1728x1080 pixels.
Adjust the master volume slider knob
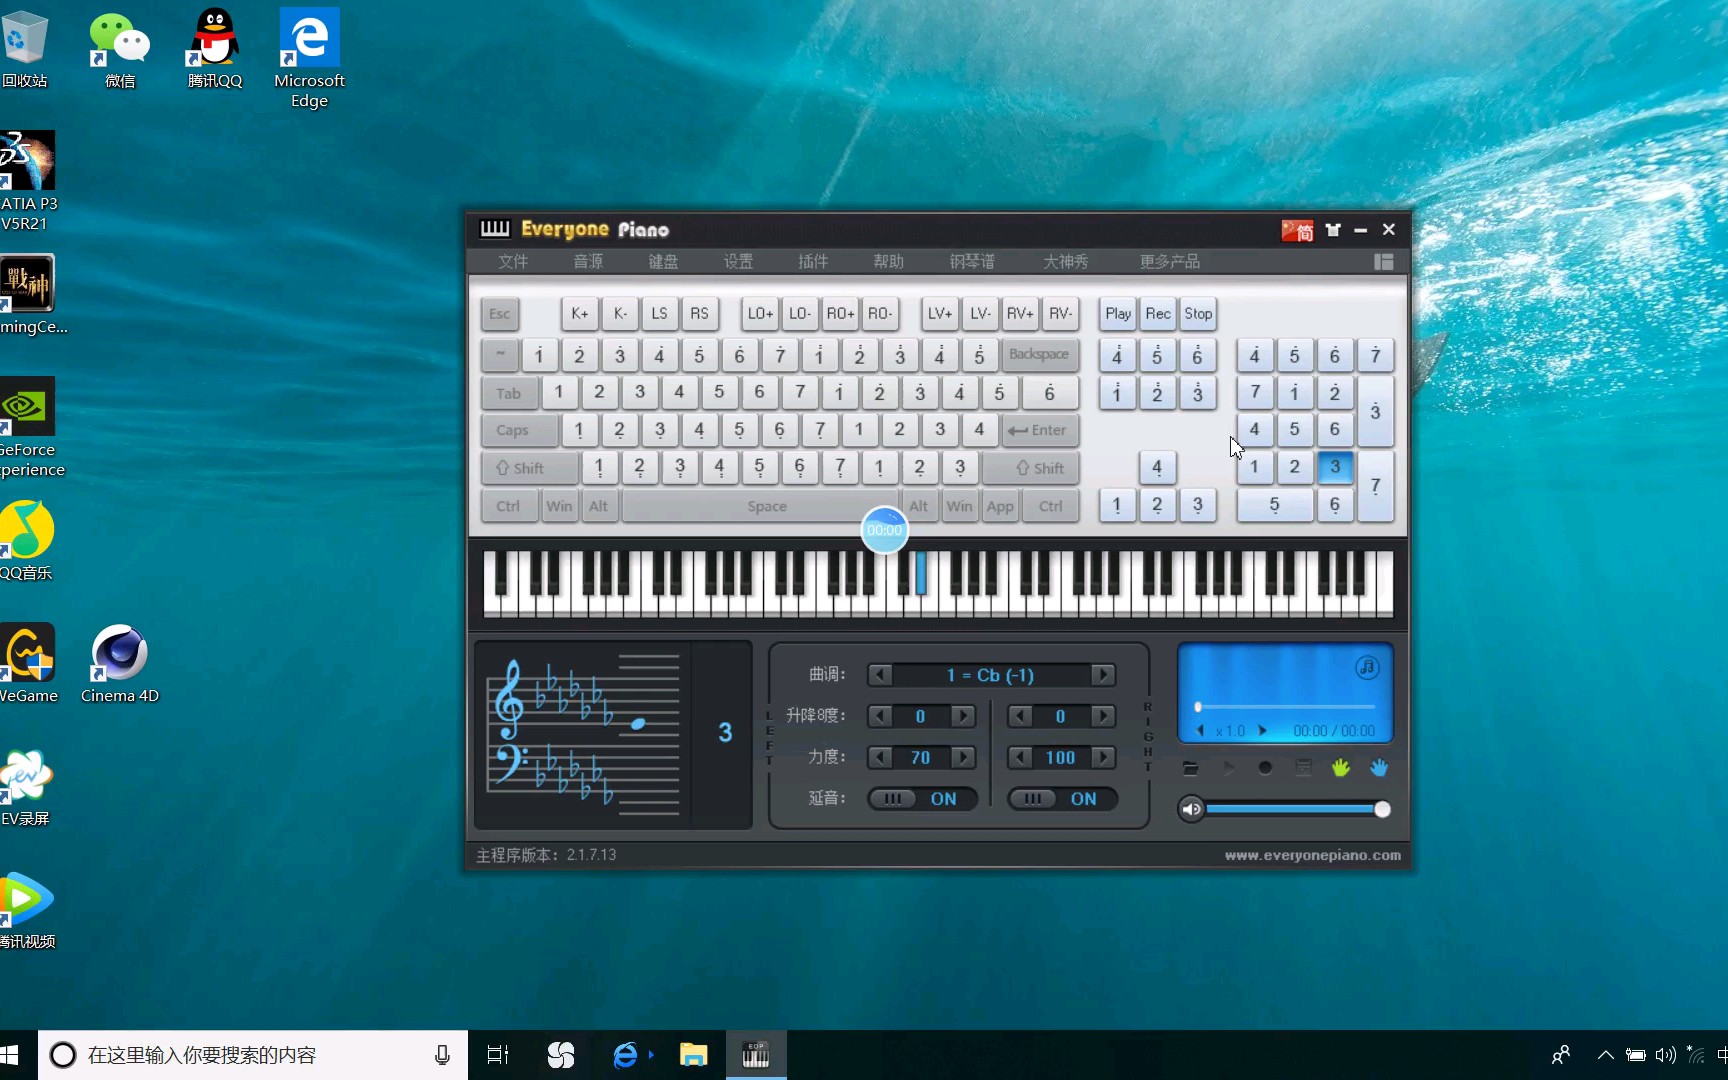click(x=1382, y=809)
